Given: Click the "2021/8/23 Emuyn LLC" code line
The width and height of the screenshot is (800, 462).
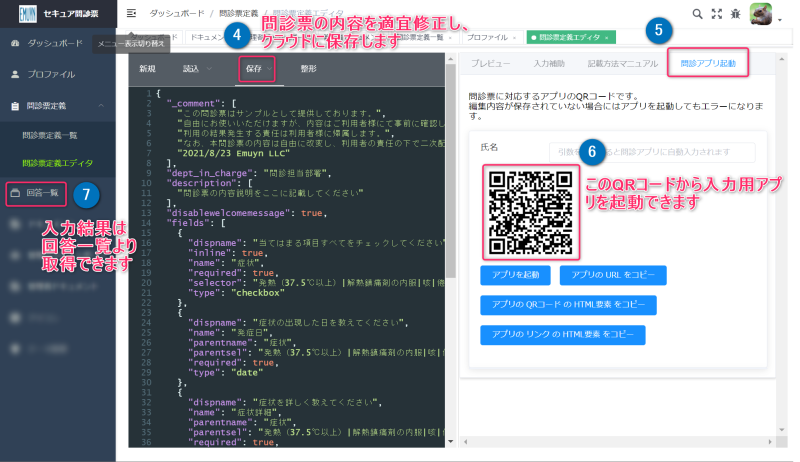Looking at the screenshot, I should [234, 153].
